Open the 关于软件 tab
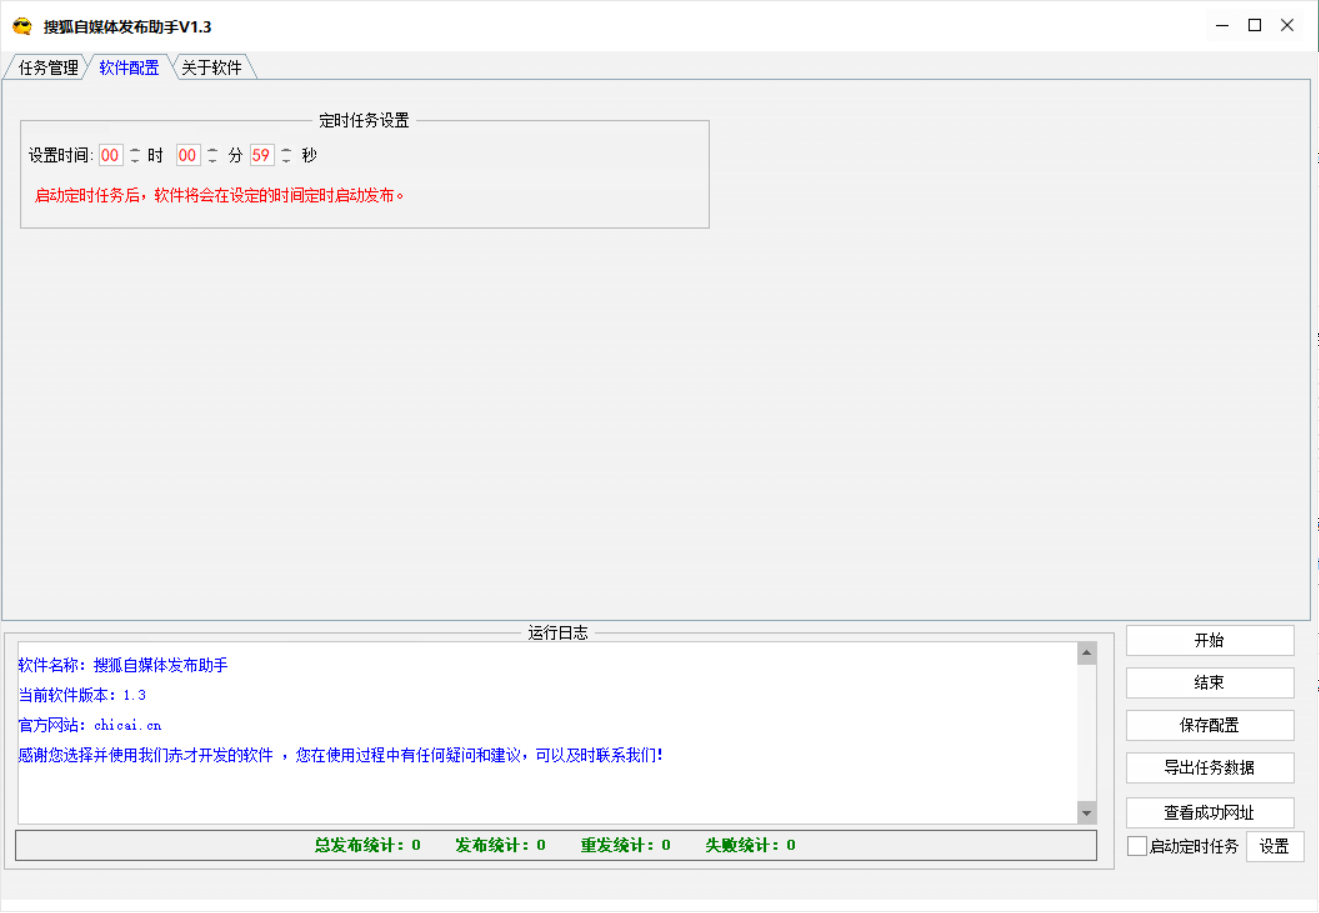This screenshot has width=1319, height=913. pyautogui.click(x=212, y=67)
